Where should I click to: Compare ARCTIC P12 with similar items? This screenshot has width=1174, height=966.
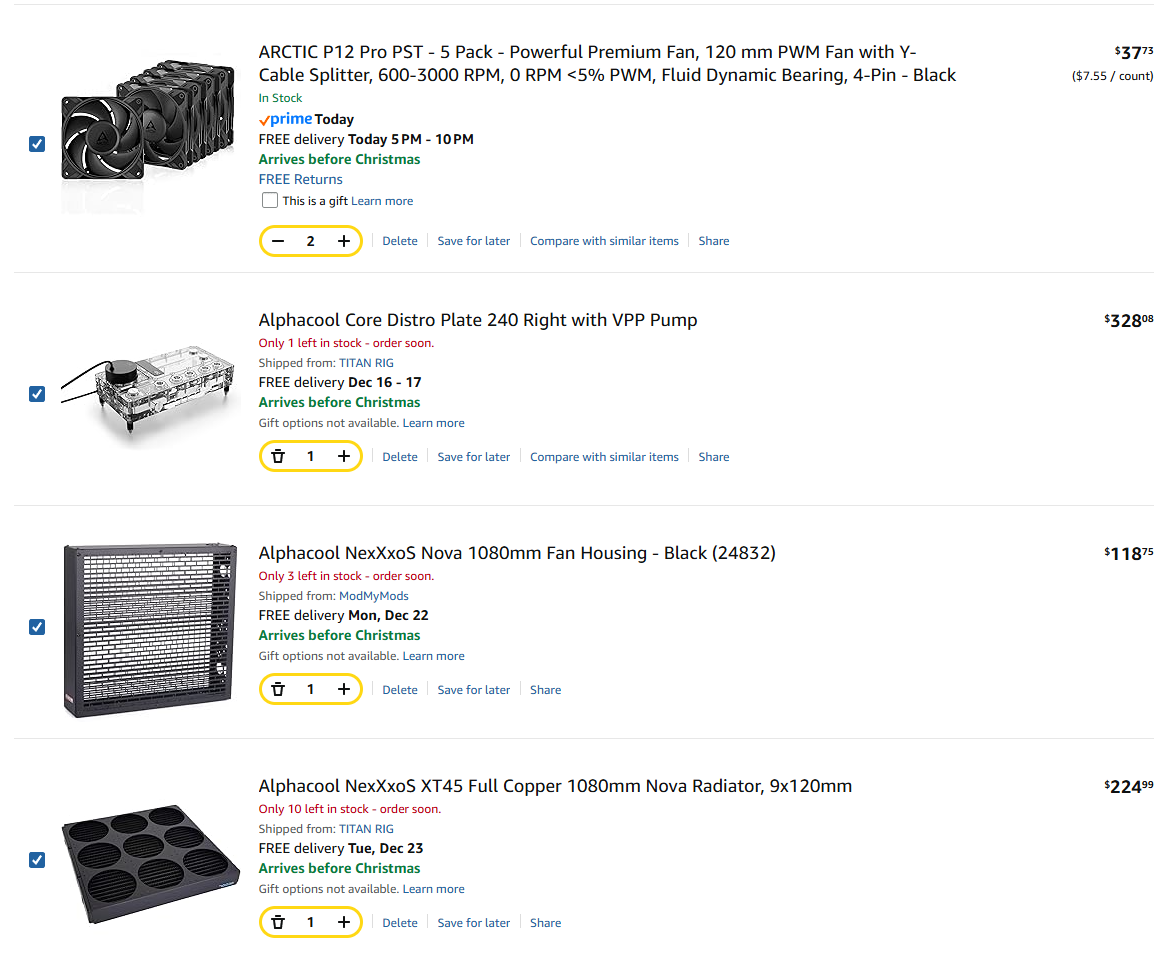(604, 241)
